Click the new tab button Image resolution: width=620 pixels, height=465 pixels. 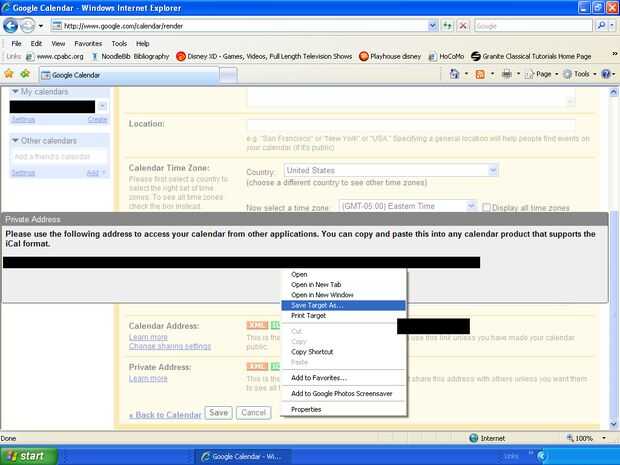[x=228, y=75]
